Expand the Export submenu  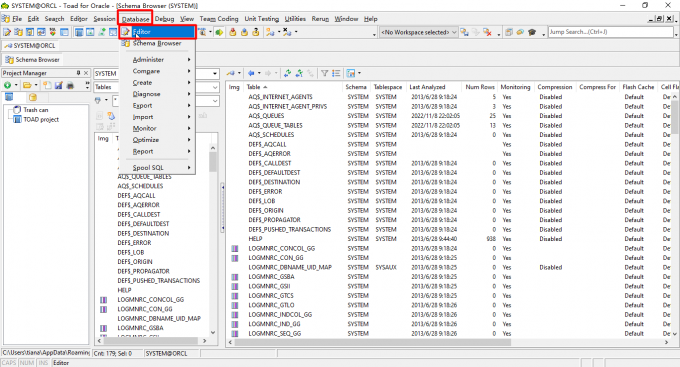157,105
